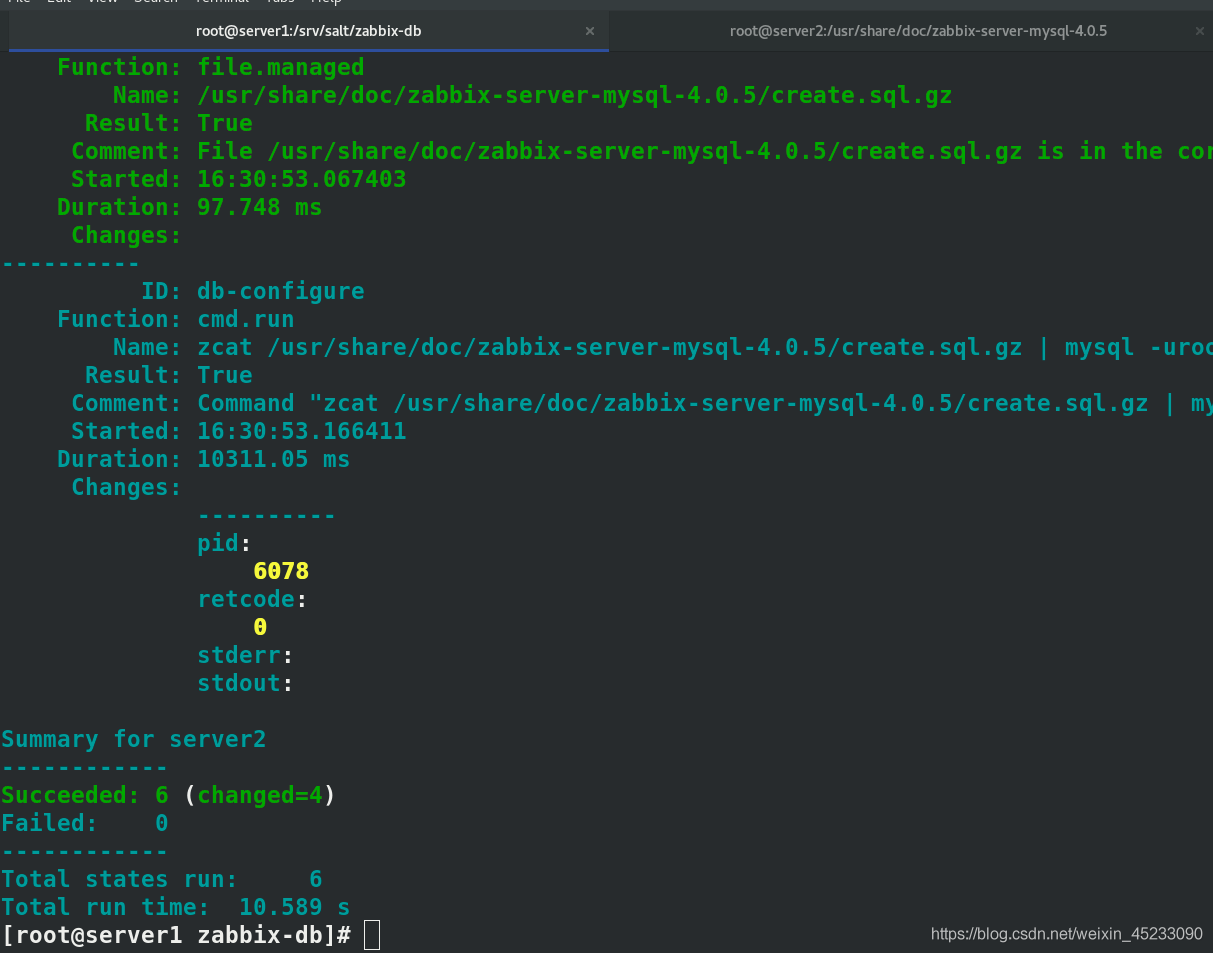Click 'True' result of file.managed state

click(225, 123)
